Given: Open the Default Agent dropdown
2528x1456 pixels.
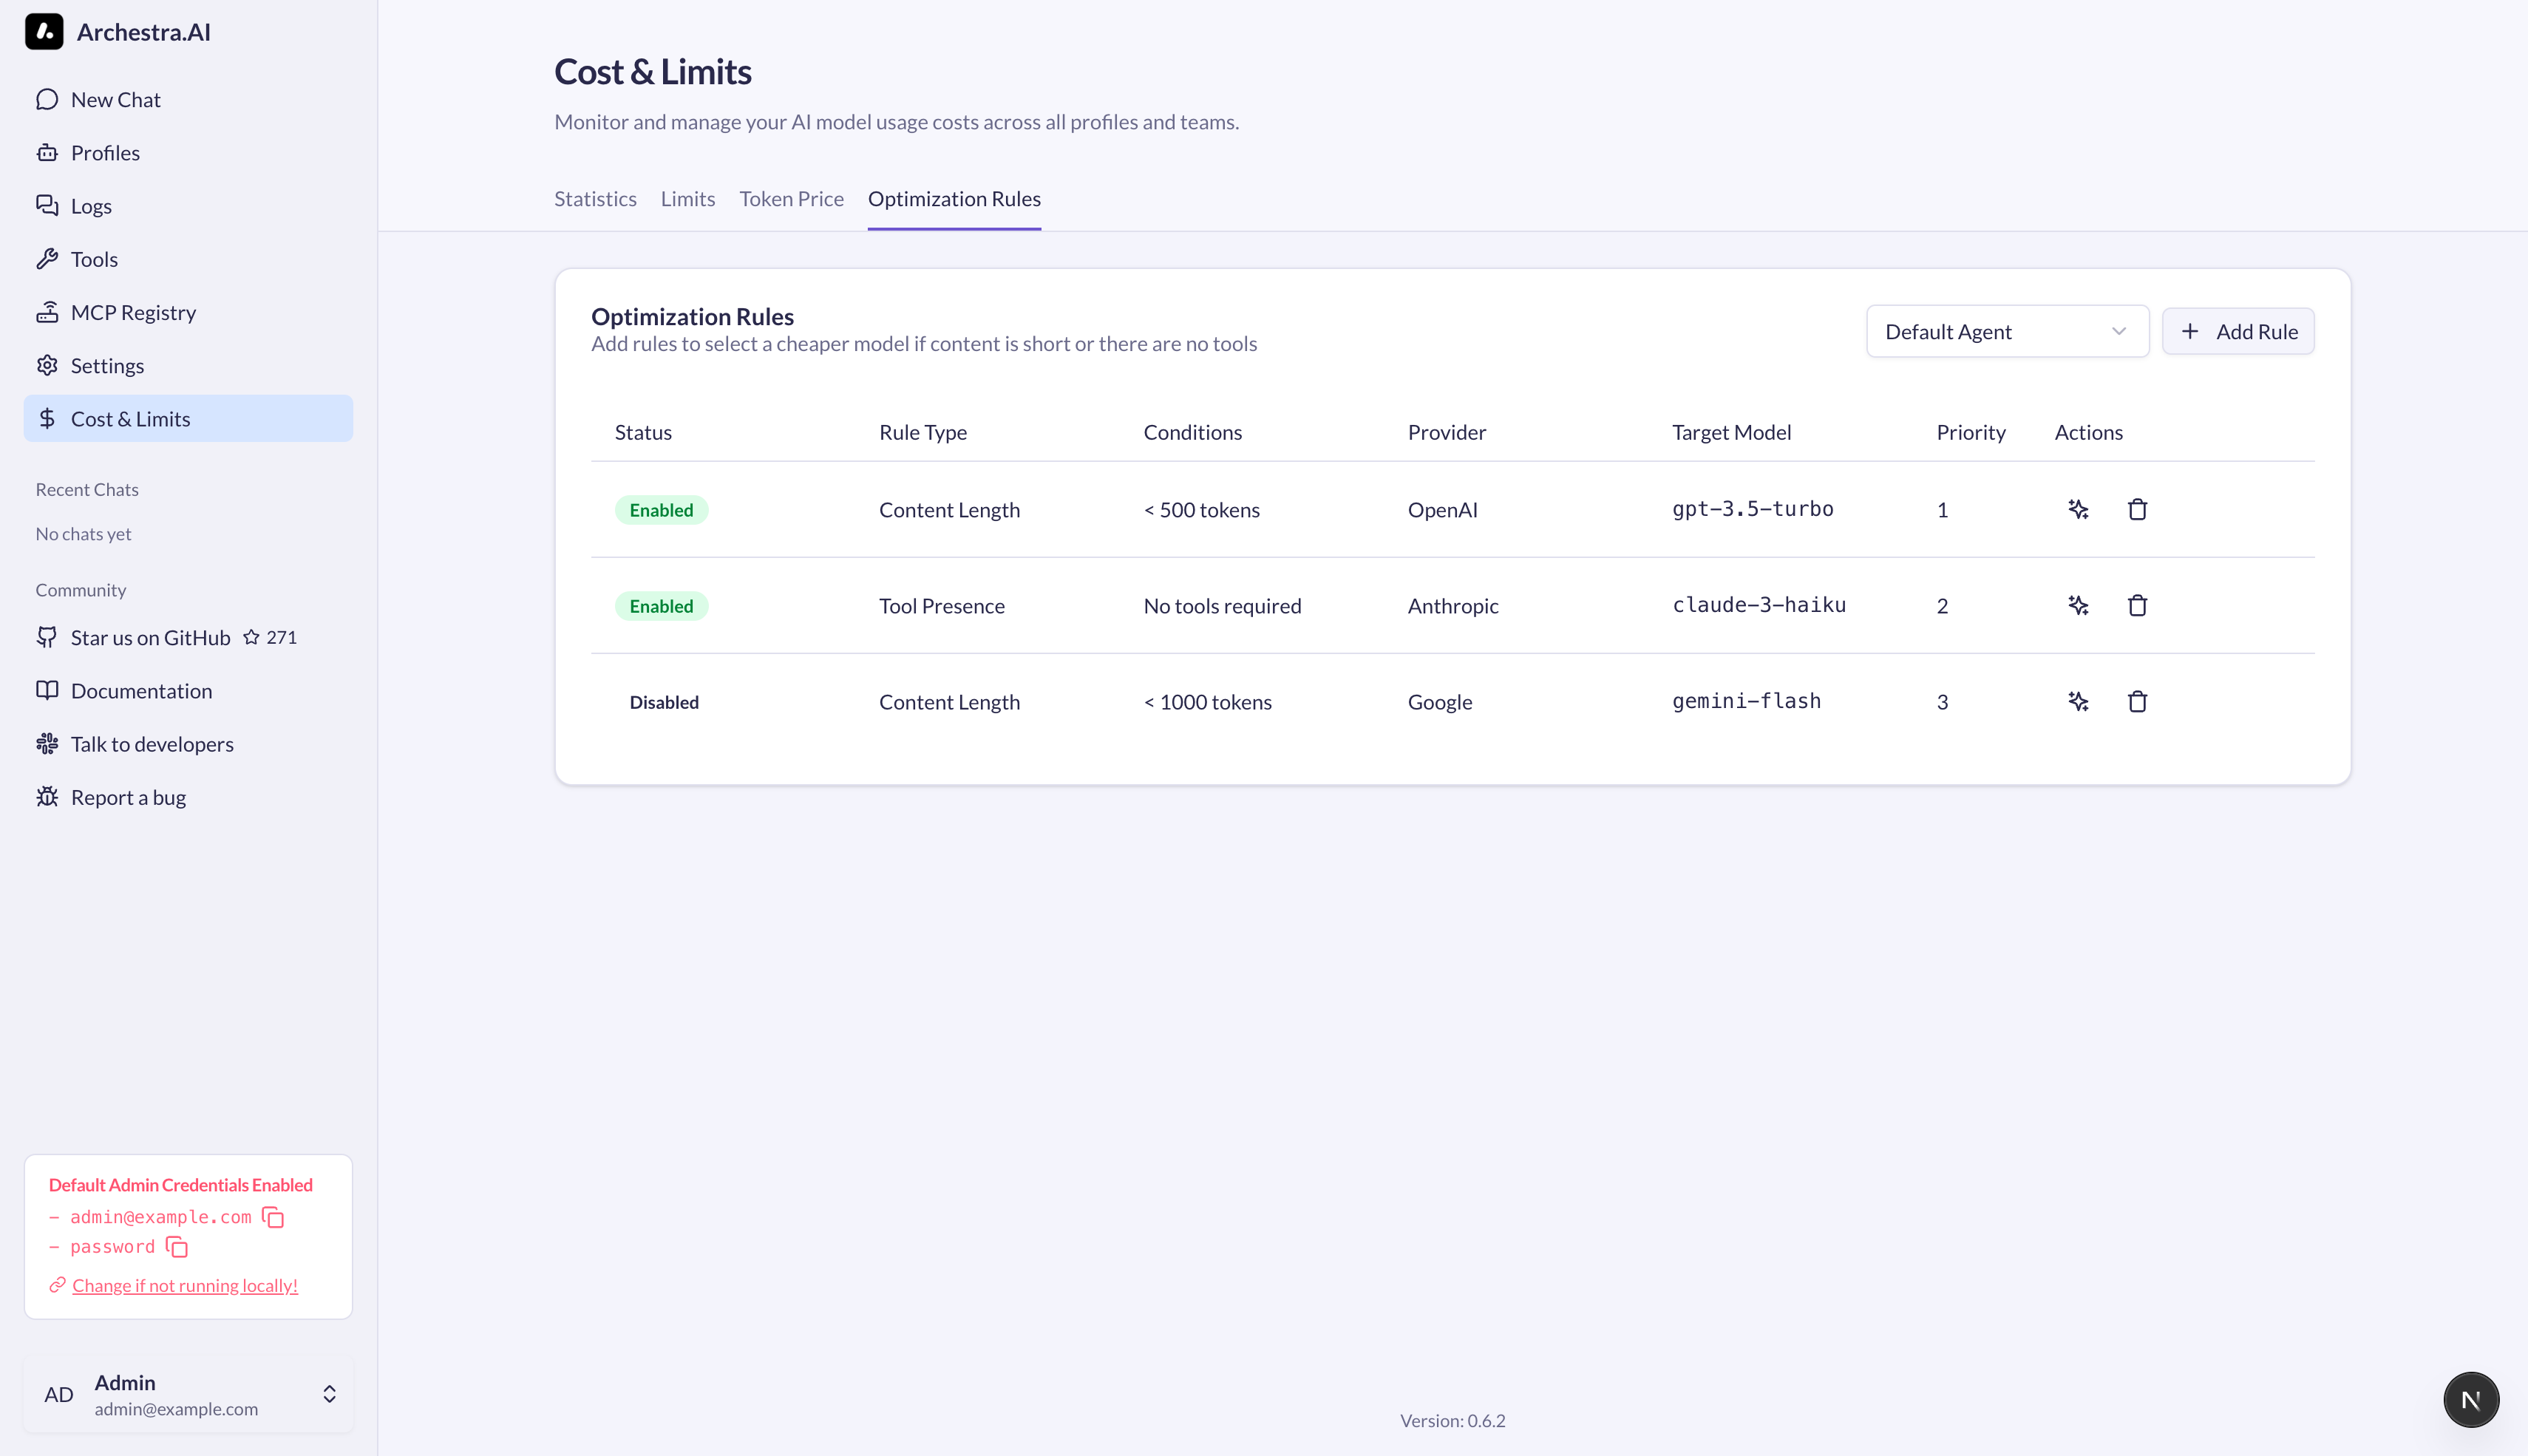Looking at the screenshot, I should click(x=2006, y=332).
